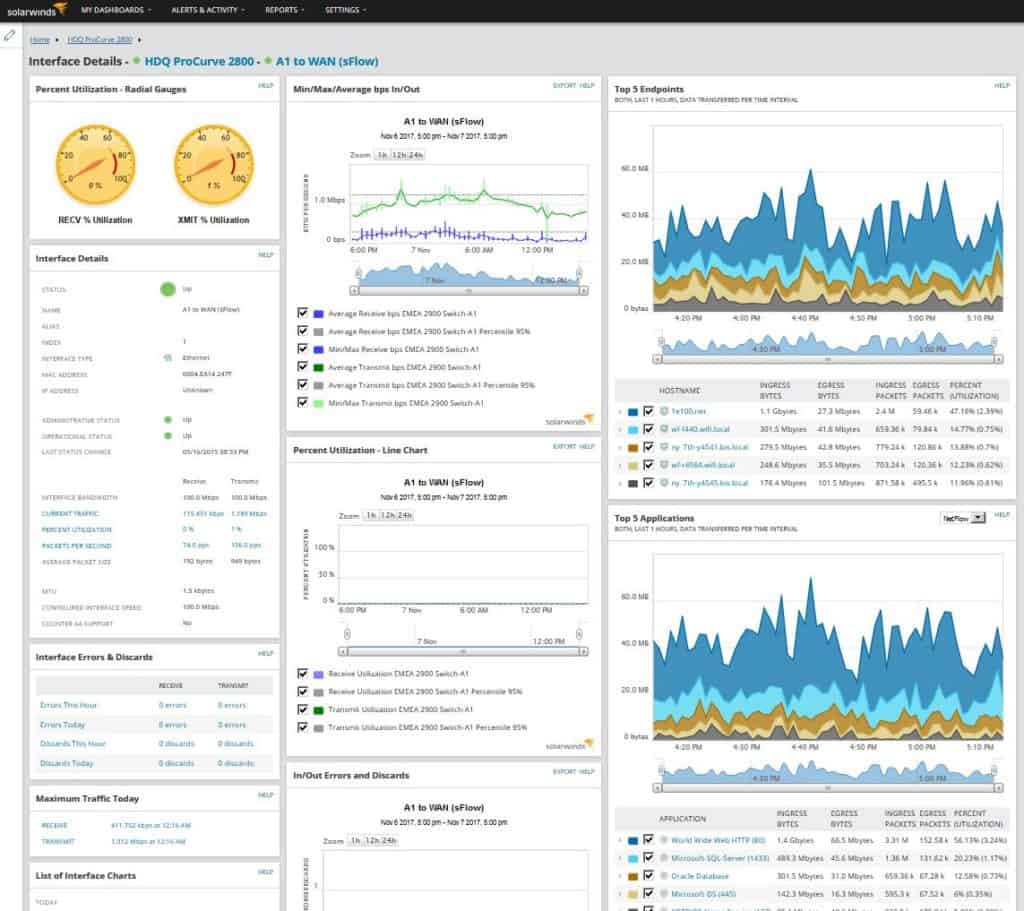Click Administrative Status green dot
The image size is (1024, 911).
(168, 420)
